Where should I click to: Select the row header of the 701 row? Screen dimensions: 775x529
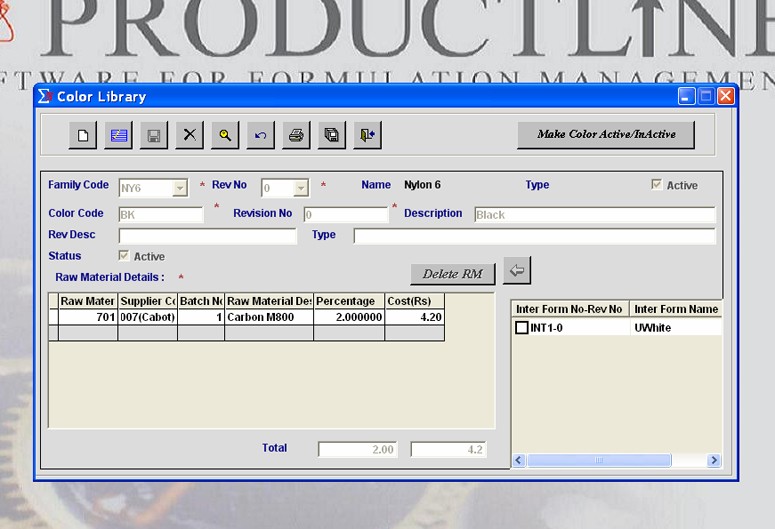click(x=53, y=317)
